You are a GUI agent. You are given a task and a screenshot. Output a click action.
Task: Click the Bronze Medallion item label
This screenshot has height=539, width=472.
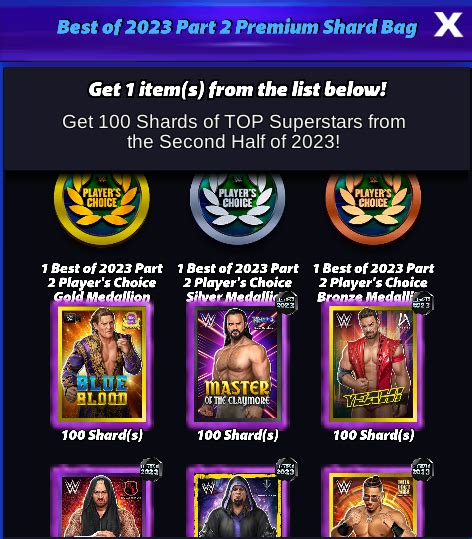[373, 282]
